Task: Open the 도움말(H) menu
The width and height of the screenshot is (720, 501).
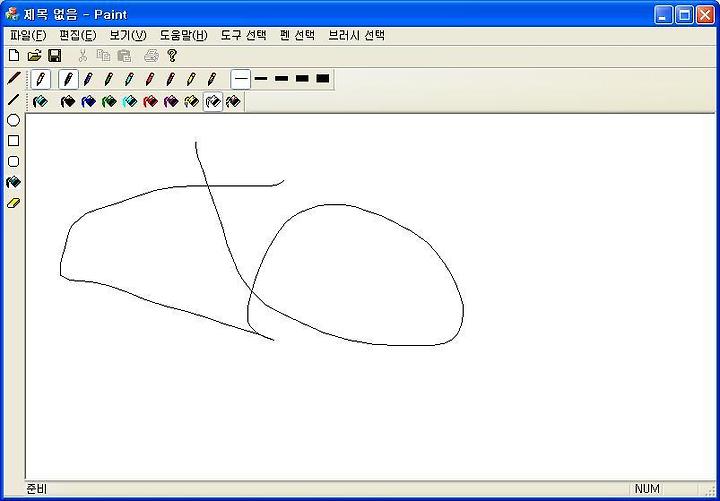Action: (x=184, y=35)
